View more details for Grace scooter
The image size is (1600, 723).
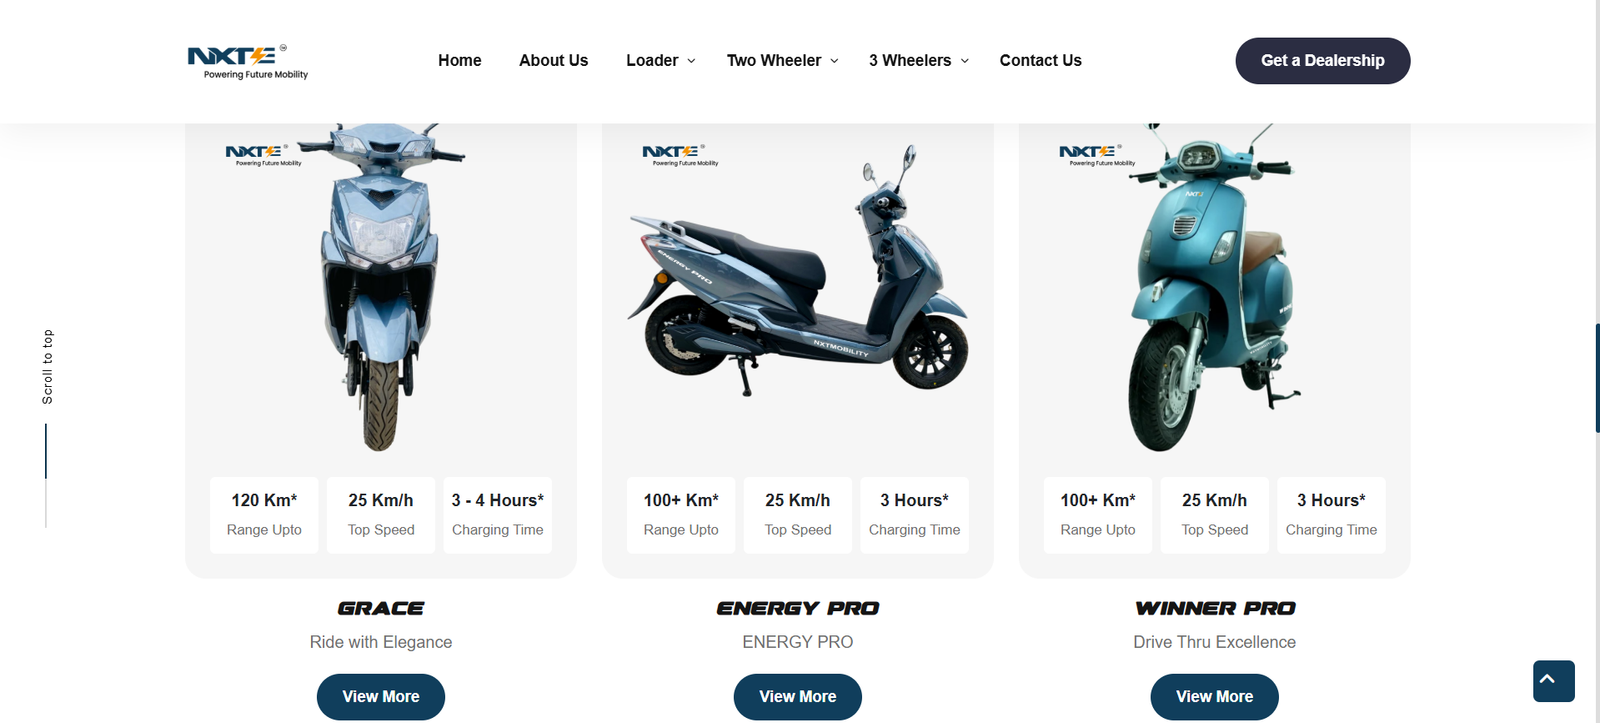click(381, 697)
